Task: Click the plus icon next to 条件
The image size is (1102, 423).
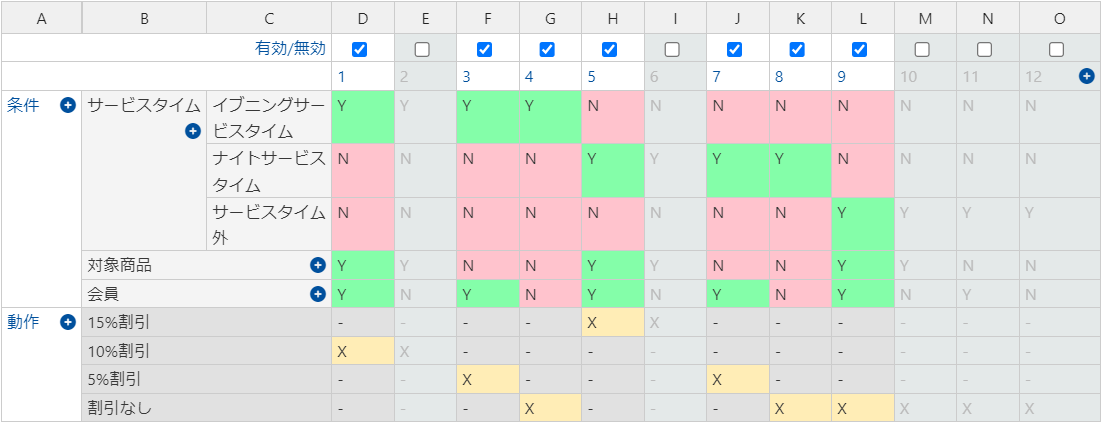Action: point(67,105)
